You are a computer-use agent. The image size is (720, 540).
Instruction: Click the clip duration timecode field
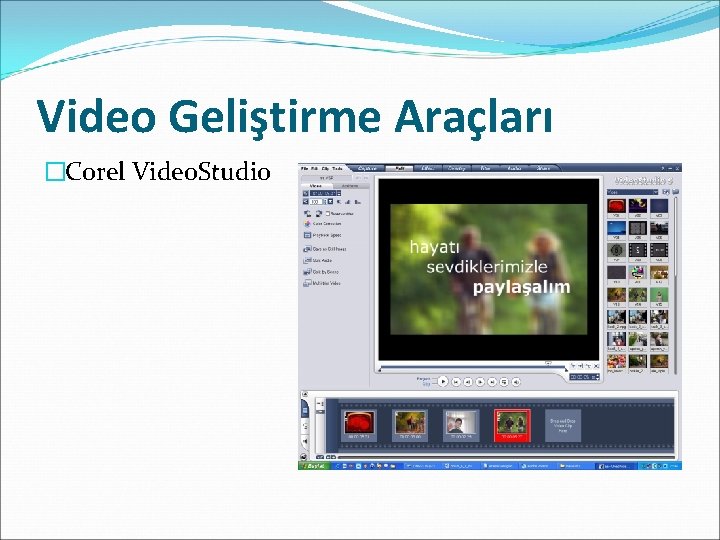click(x=323, y=194)
